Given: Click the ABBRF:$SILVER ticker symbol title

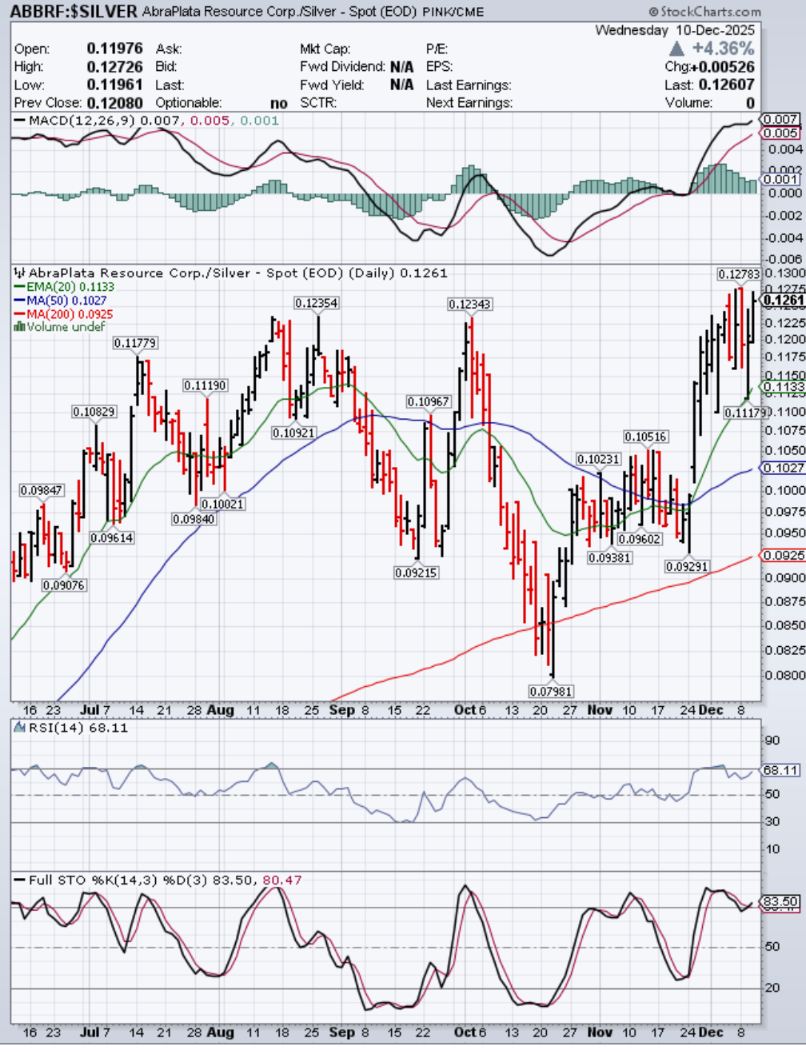Looking at the screenshot, I should [74, 11].
